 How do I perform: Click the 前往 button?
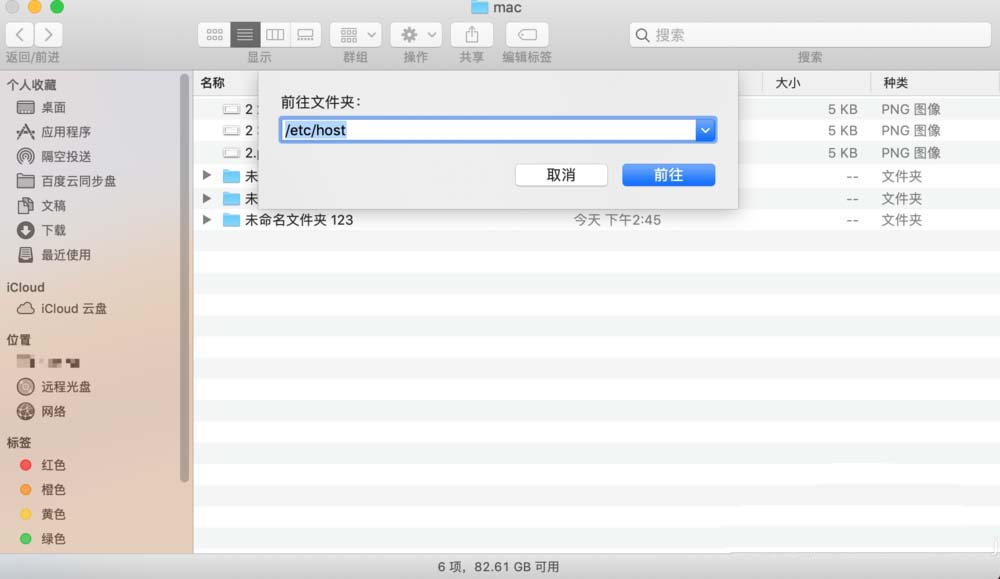point(668,174)
